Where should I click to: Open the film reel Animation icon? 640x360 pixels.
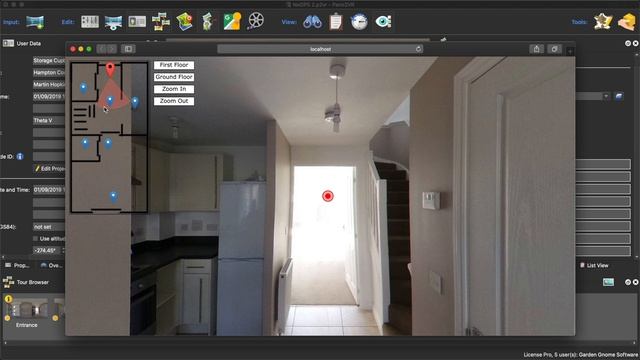click(256, 21)
